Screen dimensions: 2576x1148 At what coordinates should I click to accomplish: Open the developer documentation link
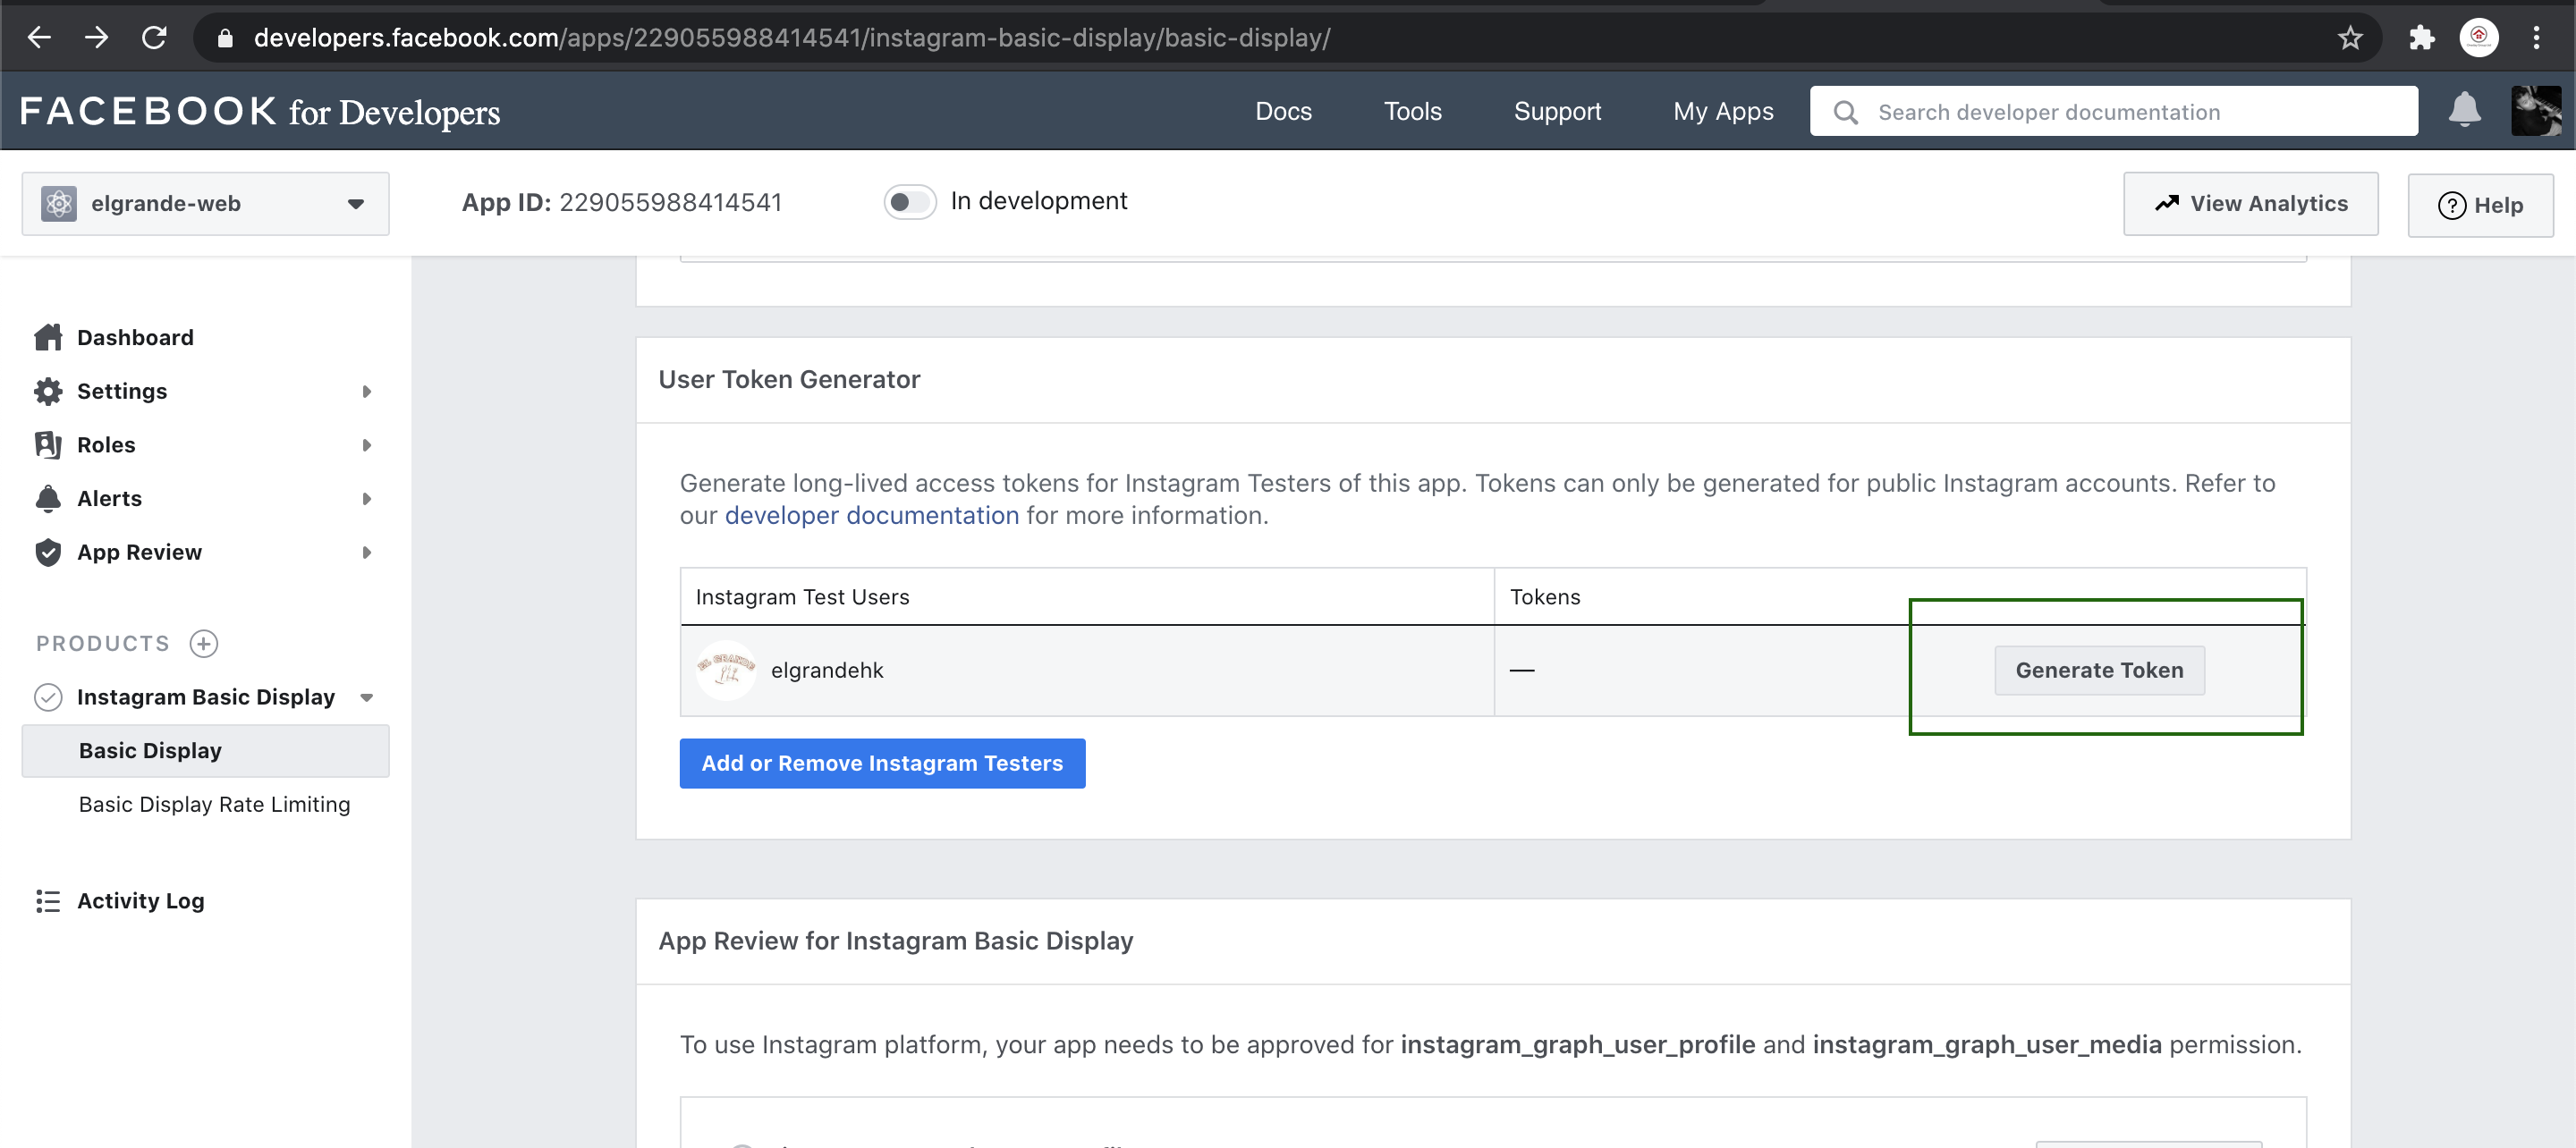pyautogui.click(x=872, y=515)
